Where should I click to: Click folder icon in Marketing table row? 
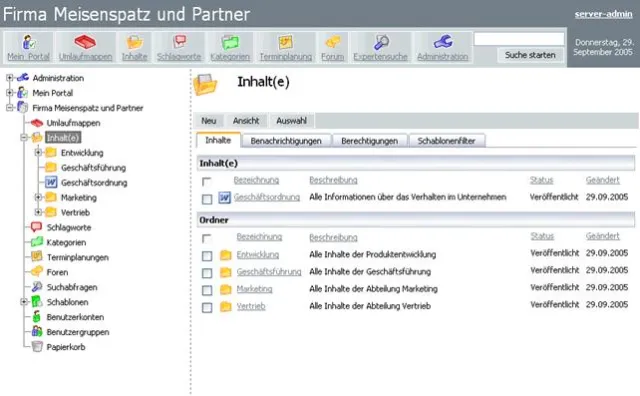pyautogui.click(x=225, y=289)
